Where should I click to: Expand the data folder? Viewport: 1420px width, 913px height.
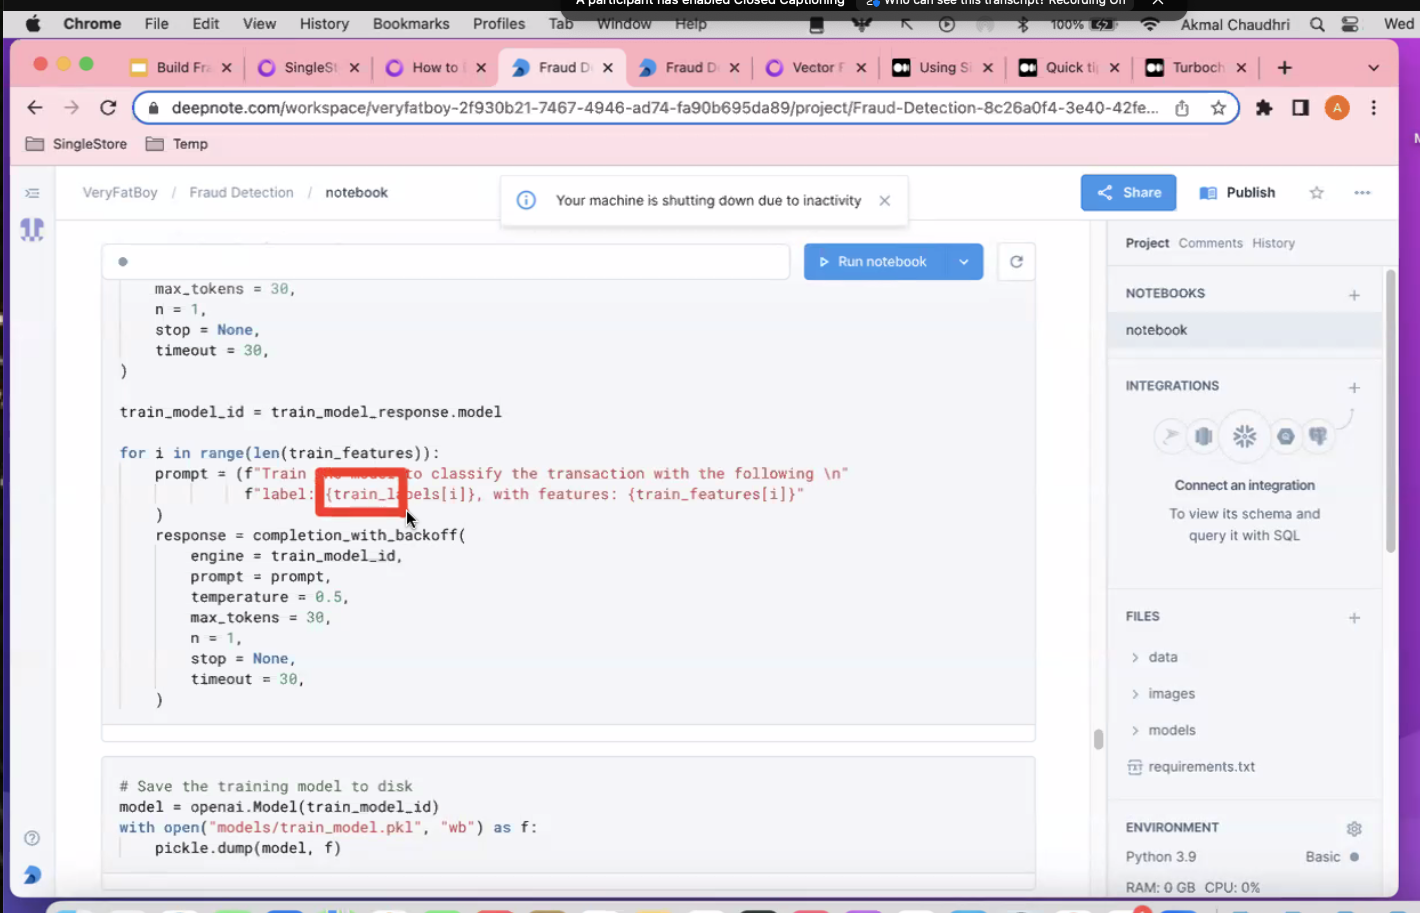pyautogui.click(x=1162, y=657)
